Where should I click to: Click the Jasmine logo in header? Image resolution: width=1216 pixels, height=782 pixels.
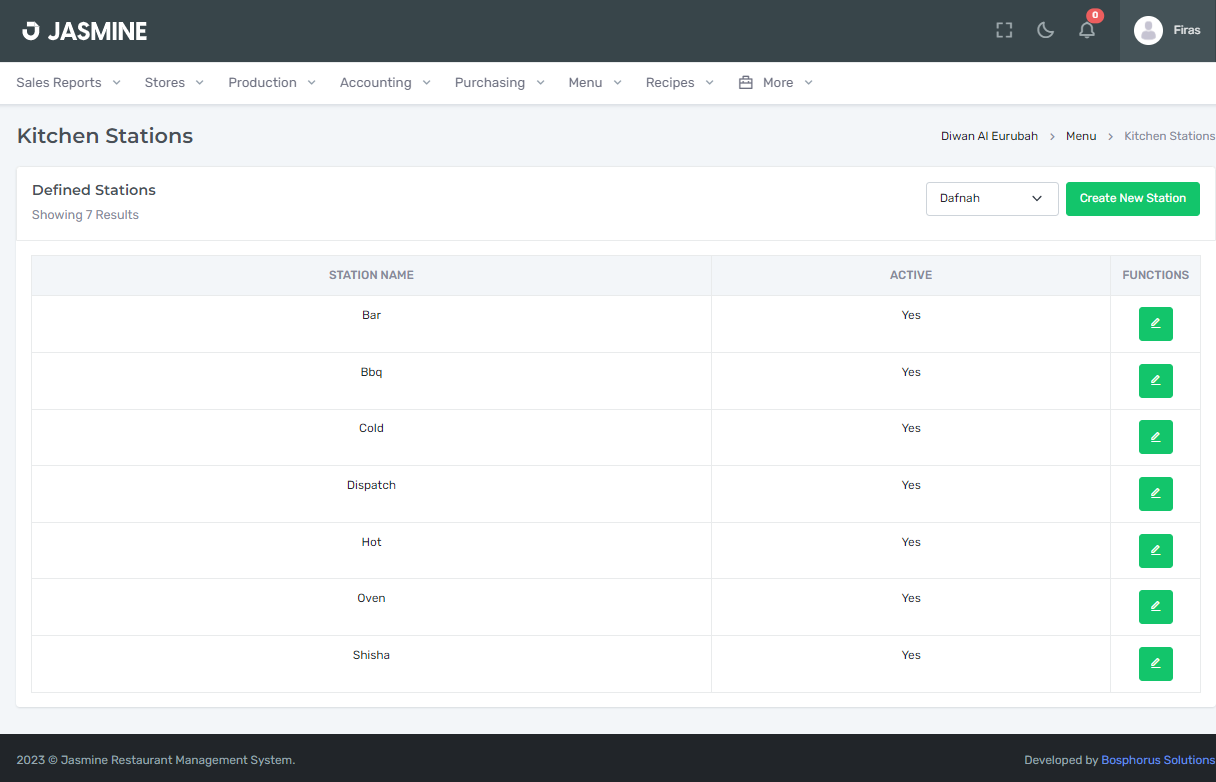85,31
